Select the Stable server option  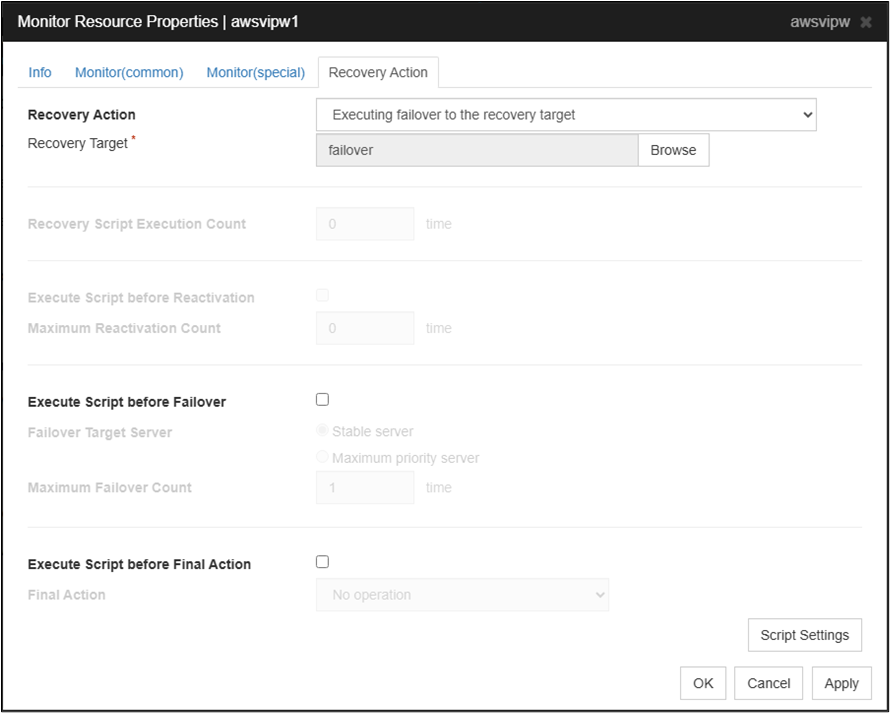click(322, 430)
